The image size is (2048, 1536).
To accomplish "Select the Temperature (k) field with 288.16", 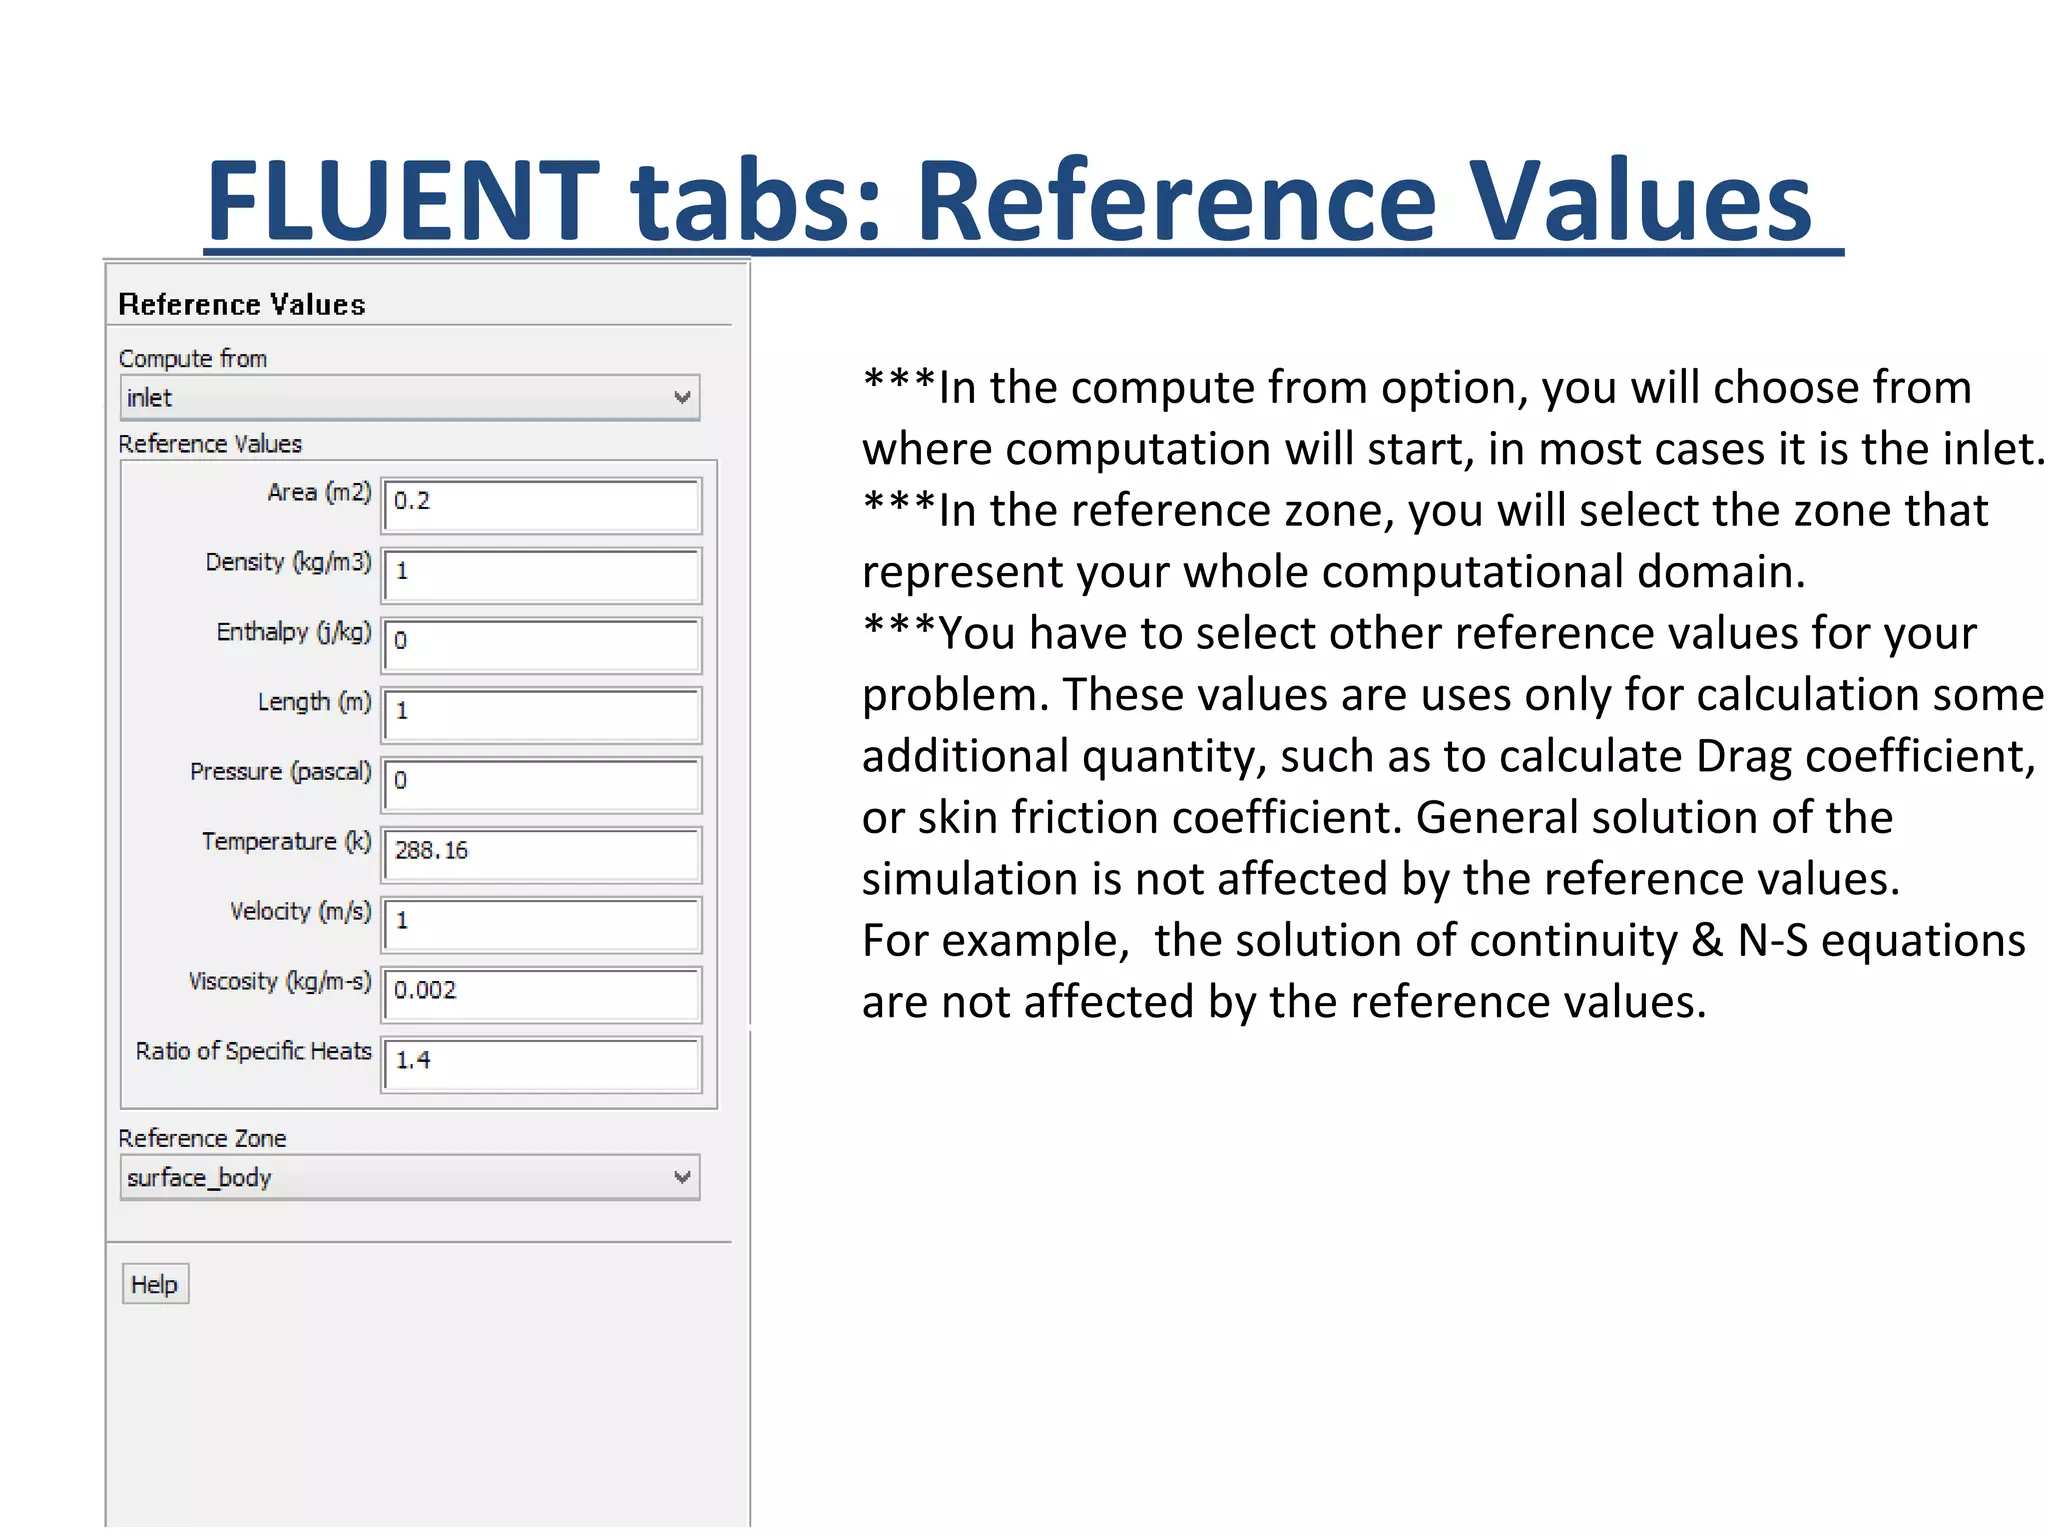I will click(x=542, y=855).
